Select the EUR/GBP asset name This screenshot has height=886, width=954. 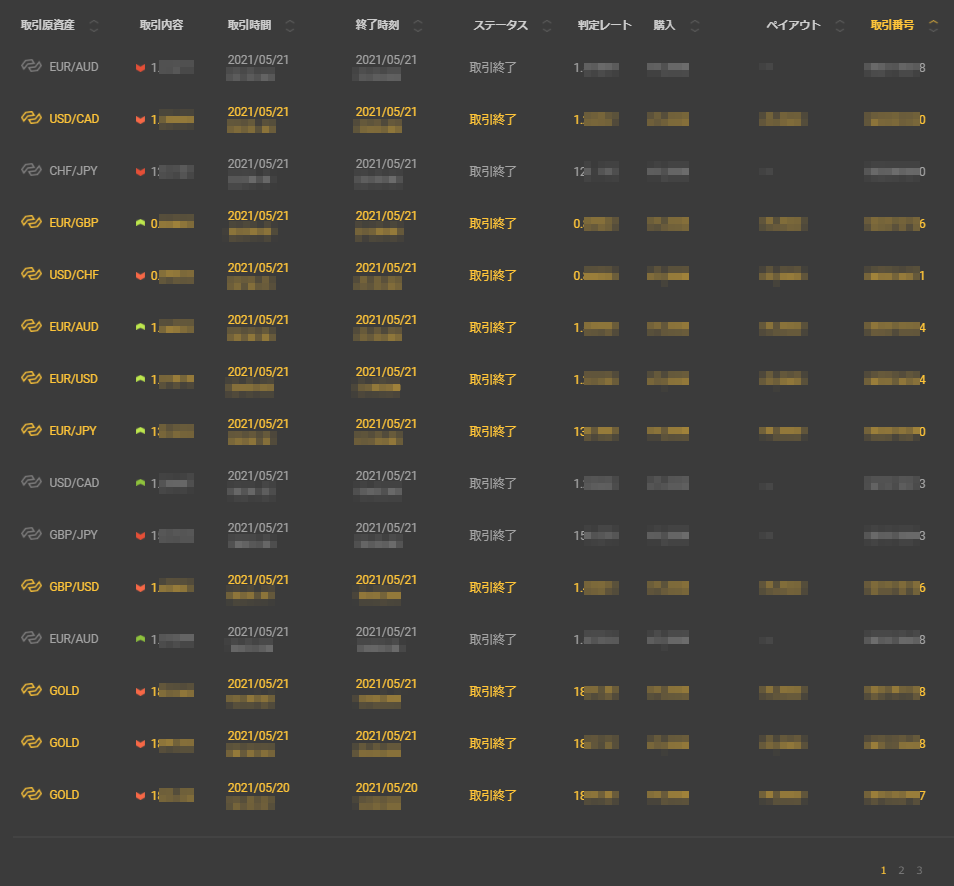pos(74,223)
